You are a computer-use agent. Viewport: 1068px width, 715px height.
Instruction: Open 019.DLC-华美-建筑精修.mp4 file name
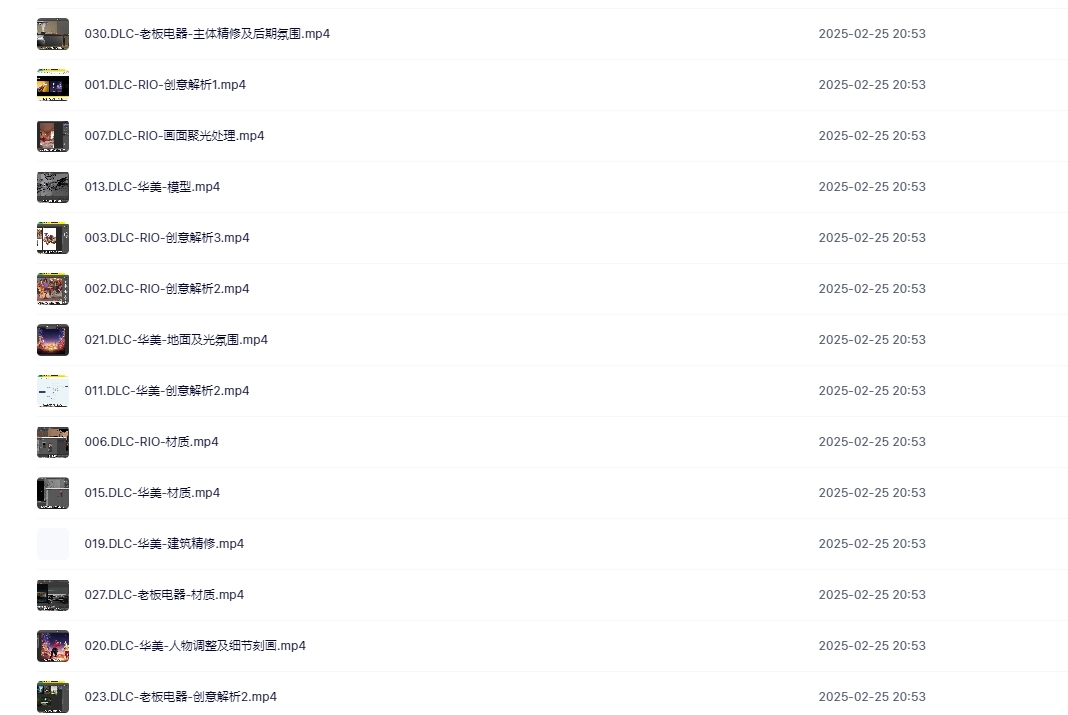pyautogui.click(x=164, y=543)
